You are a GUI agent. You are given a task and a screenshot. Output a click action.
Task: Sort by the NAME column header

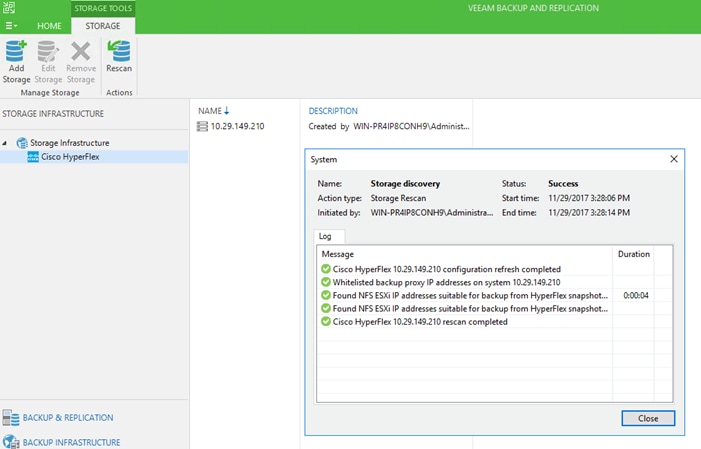(214, 111)
